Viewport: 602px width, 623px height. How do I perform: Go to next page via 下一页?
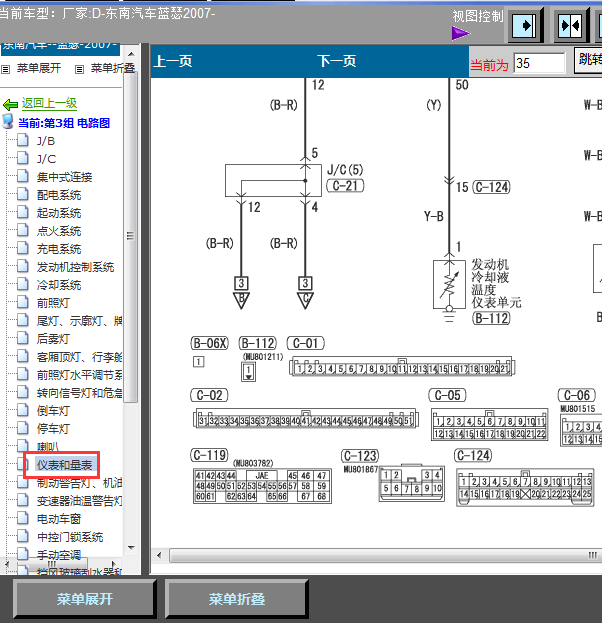pyautogui.click(x=337, y=62)
